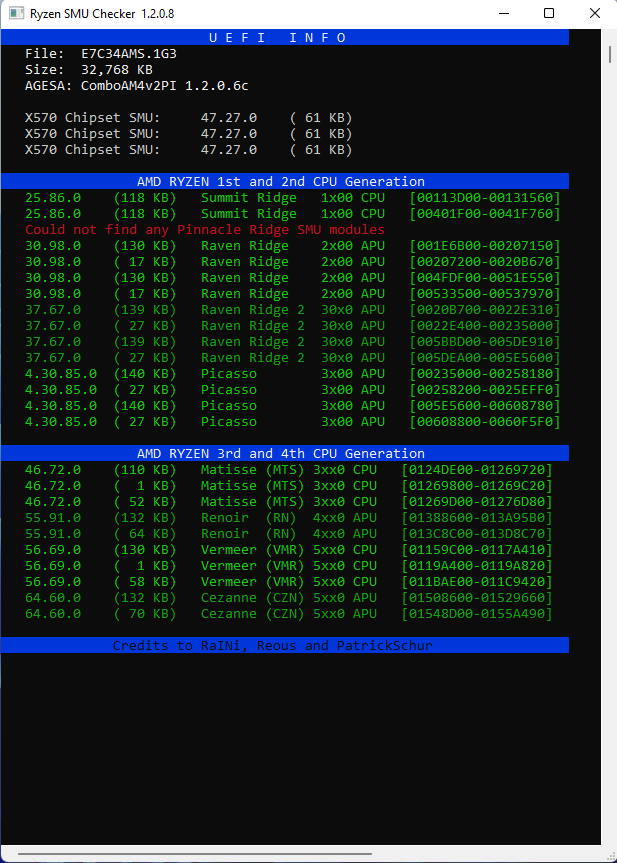
Task: Click AGESA ComboAM4v2PI 1.2.0.6c text
Action: point(136,86)
